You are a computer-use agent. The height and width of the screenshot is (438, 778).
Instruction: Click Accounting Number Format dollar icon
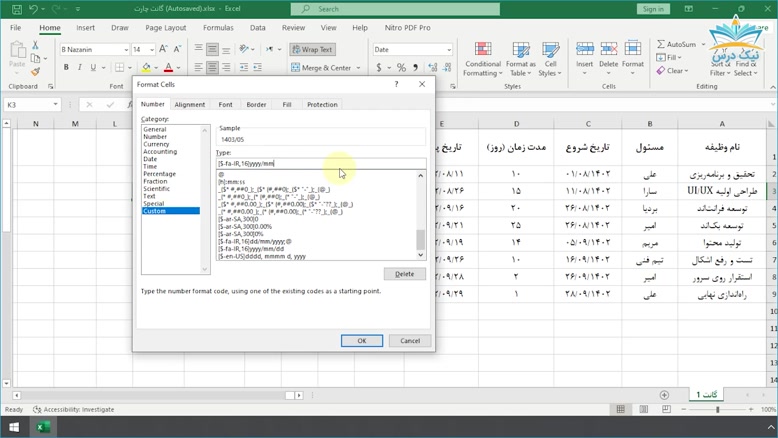point(379,67)
